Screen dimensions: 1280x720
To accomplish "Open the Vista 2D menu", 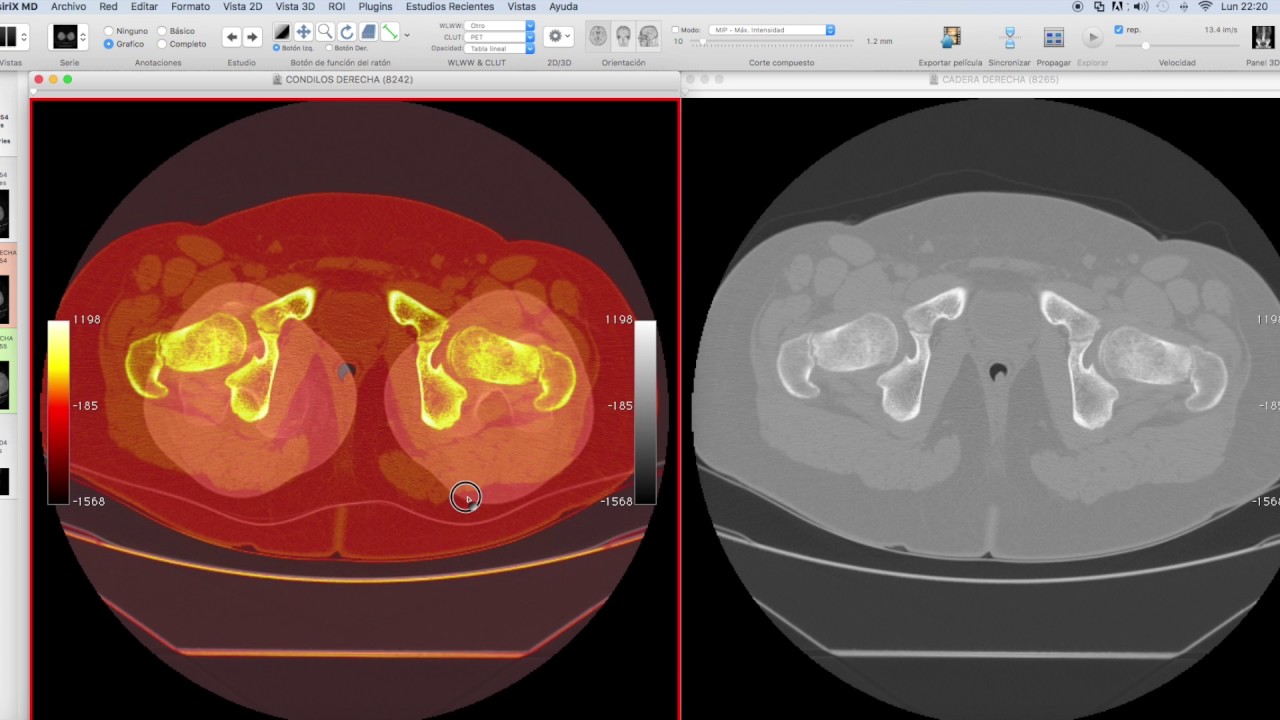I will pos(243,7).
